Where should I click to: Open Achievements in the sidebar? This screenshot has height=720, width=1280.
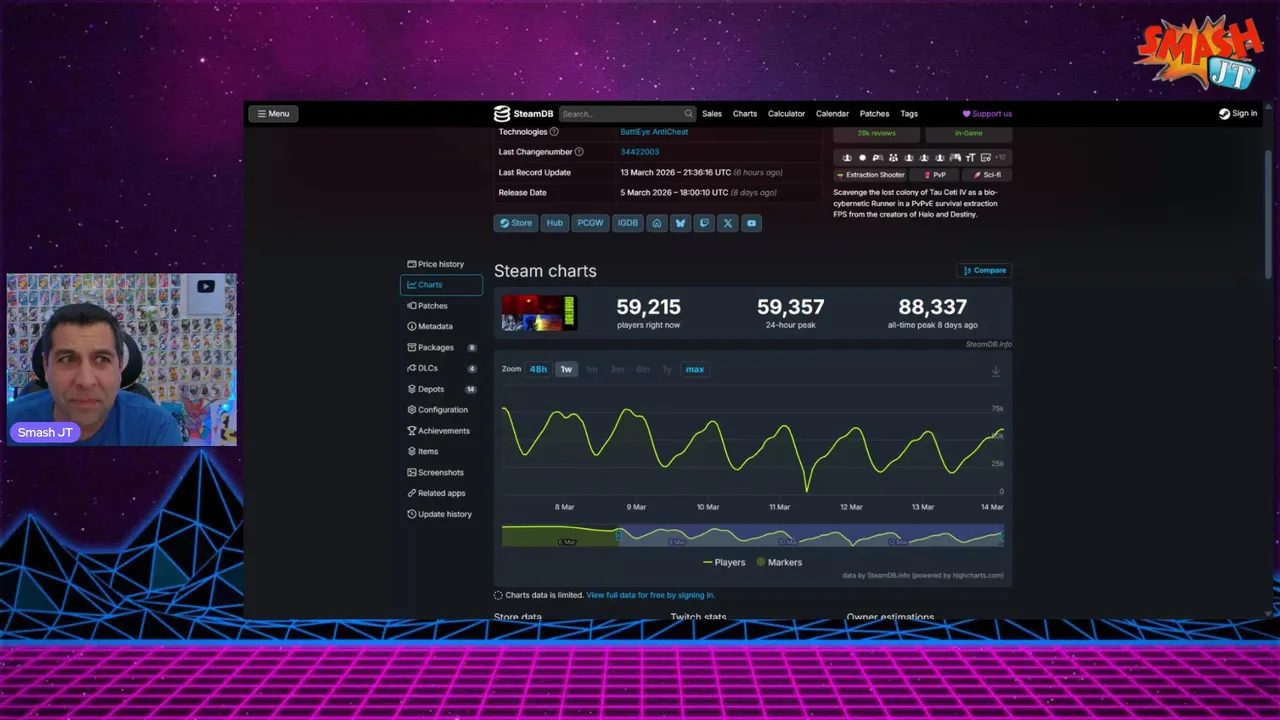click(440, 431)
